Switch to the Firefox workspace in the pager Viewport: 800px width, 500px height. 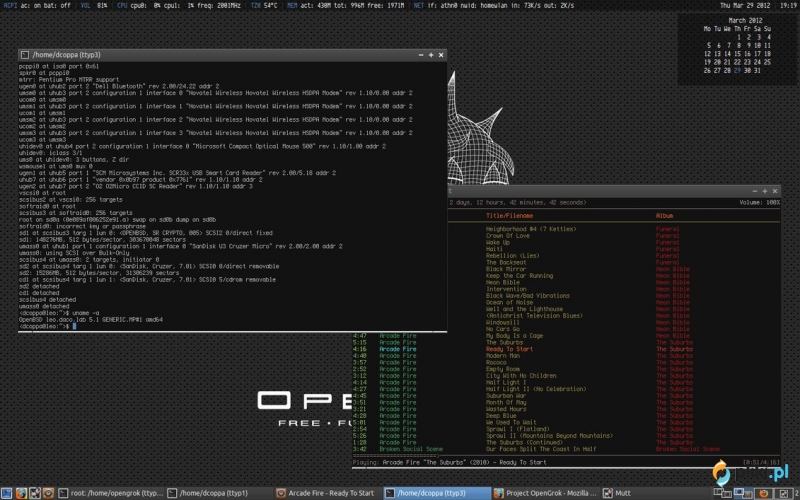click(764, 493)
